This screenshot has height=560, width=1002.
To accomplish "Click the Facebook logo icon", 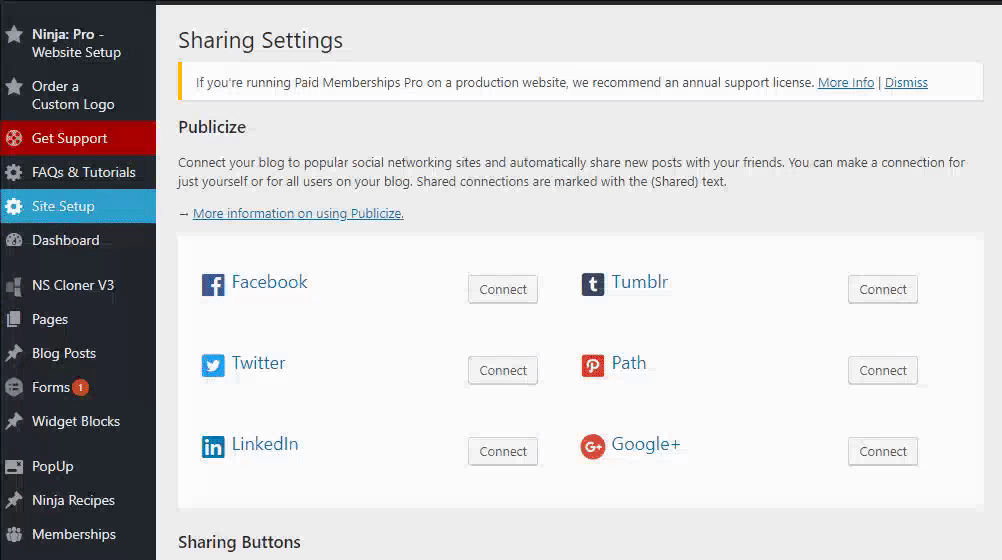I will tap(213, 284).
